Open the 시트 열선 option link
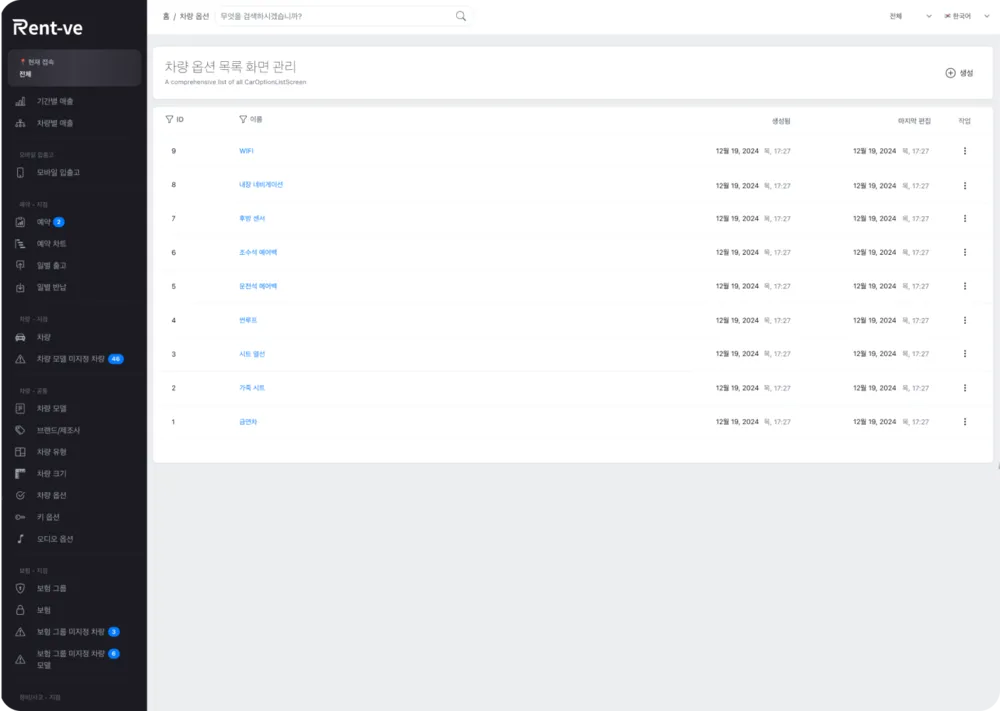Viewport: 1000px width, 711px height. point(252,354)
